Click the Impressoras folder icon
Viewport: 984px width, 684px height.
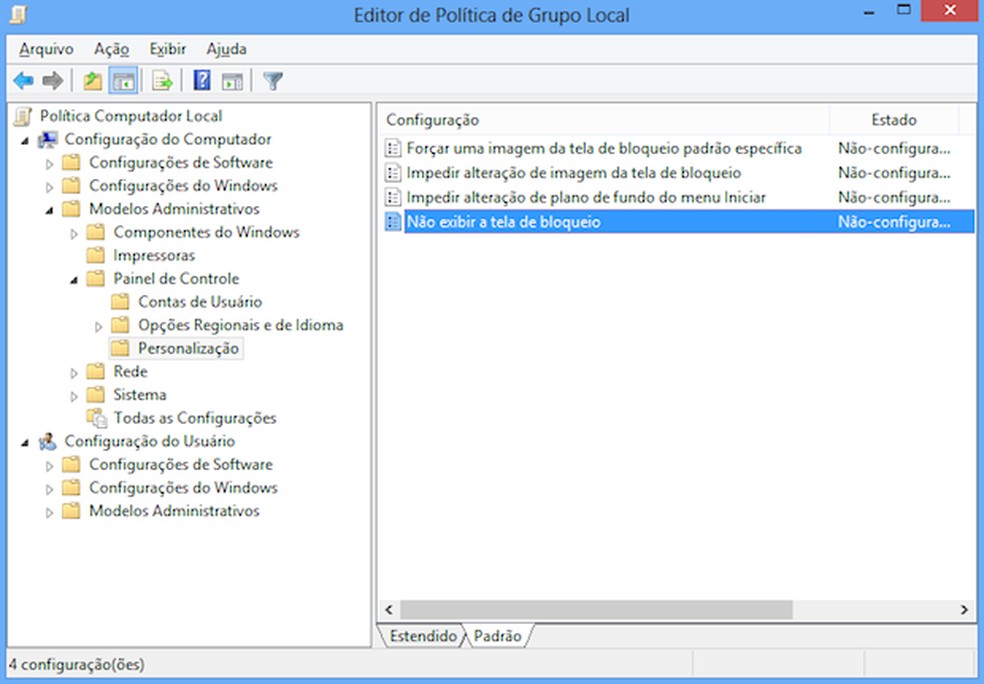tap(95, 255)
